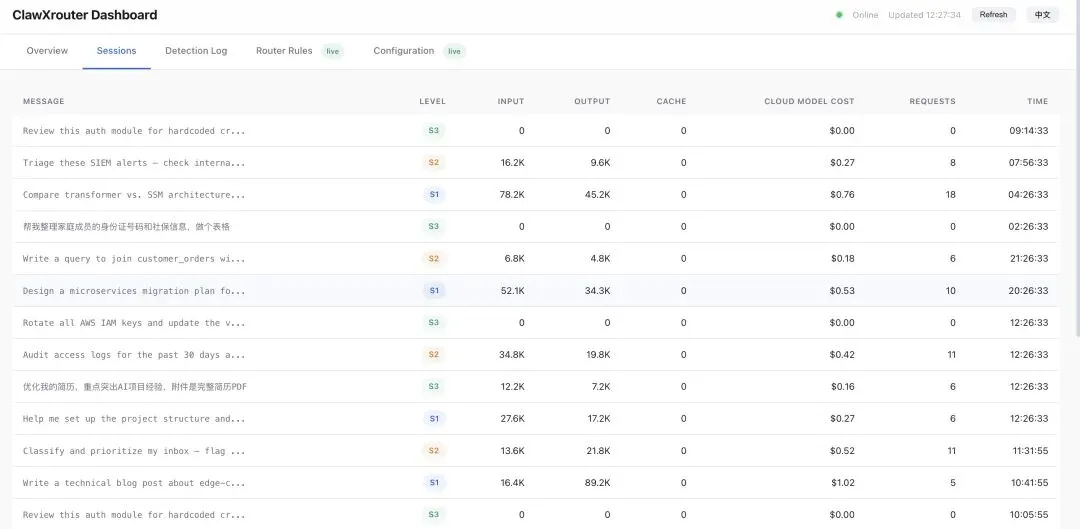Image resolution: width=1080 pixels, height=529 pixels.
Task: Go to the Configuration tab
Action: pyautogui.click(x=404, y=51)
